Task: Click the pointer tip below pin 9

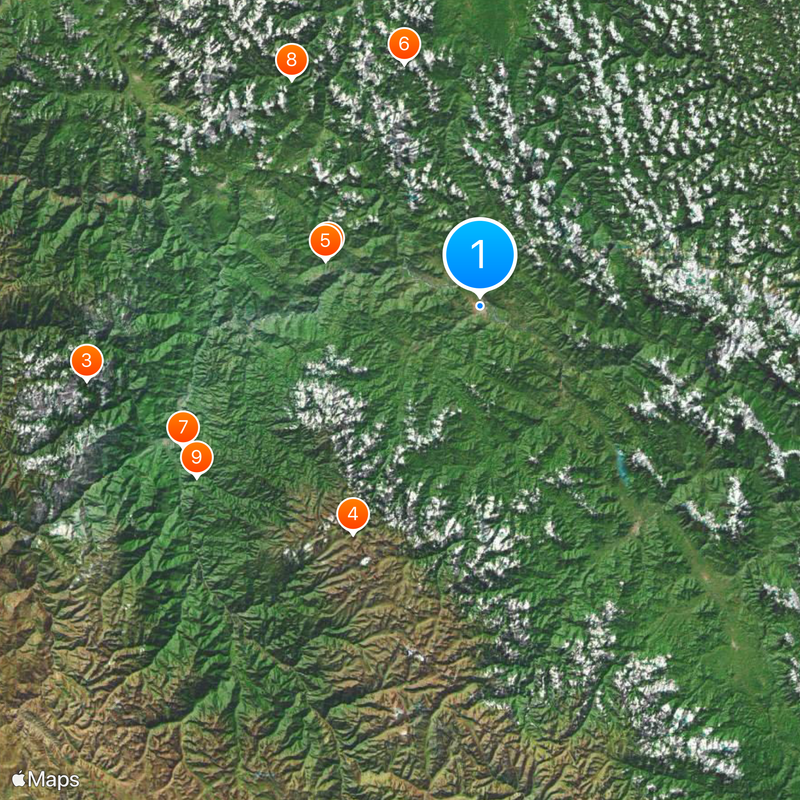Action: point(196,477)
